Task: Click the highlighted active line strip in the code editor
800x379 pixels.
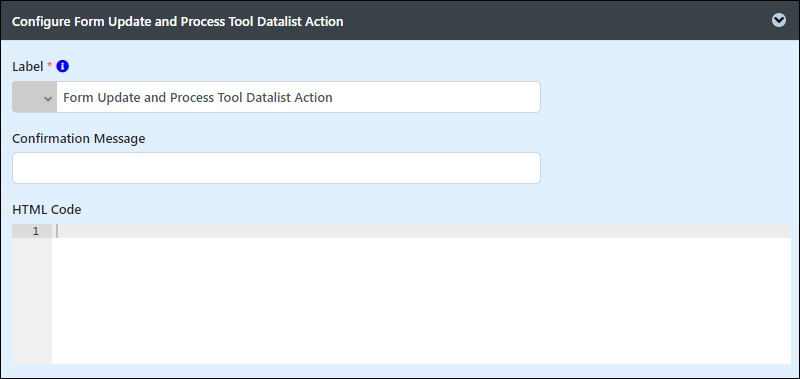Action: pyautogui.click(x=421, y=231)
